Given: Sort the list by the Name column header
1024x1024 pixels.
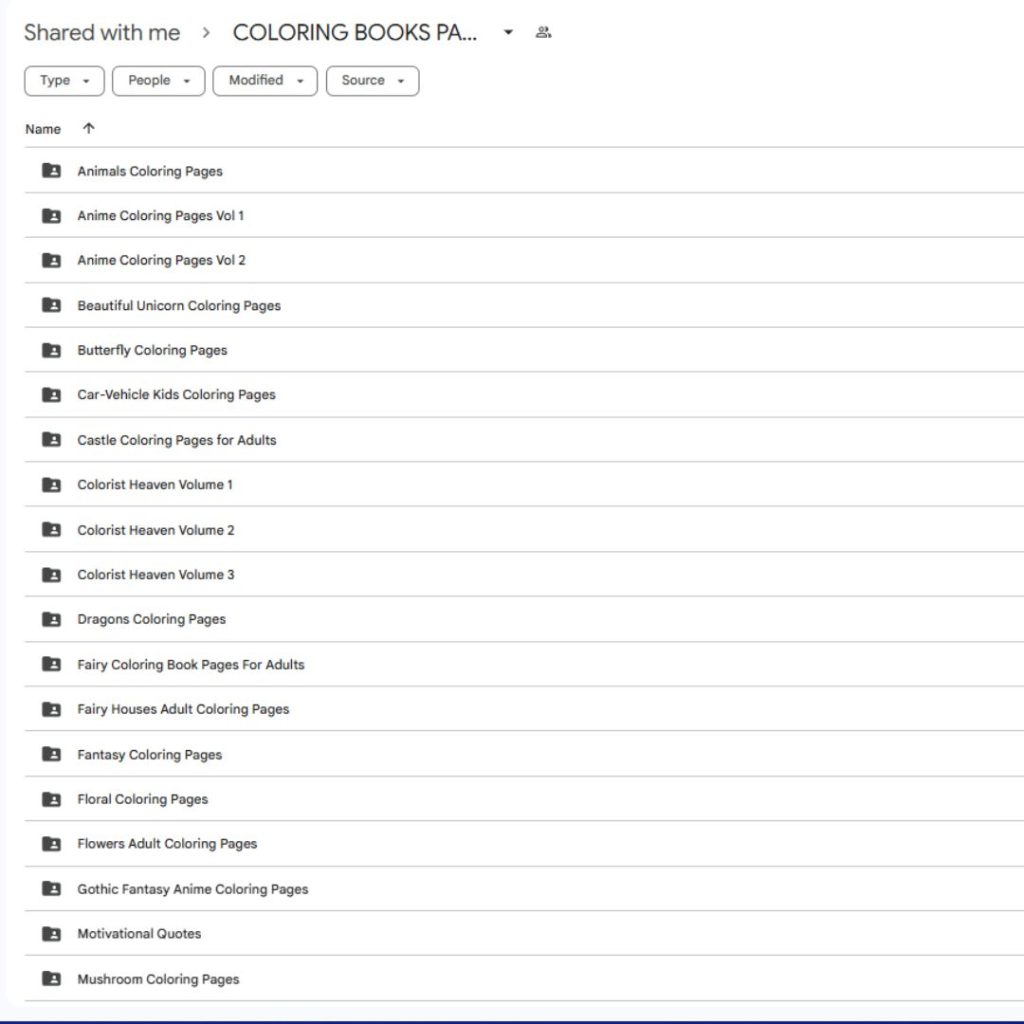Looking at the screenshot, I should tap(43, 129).
